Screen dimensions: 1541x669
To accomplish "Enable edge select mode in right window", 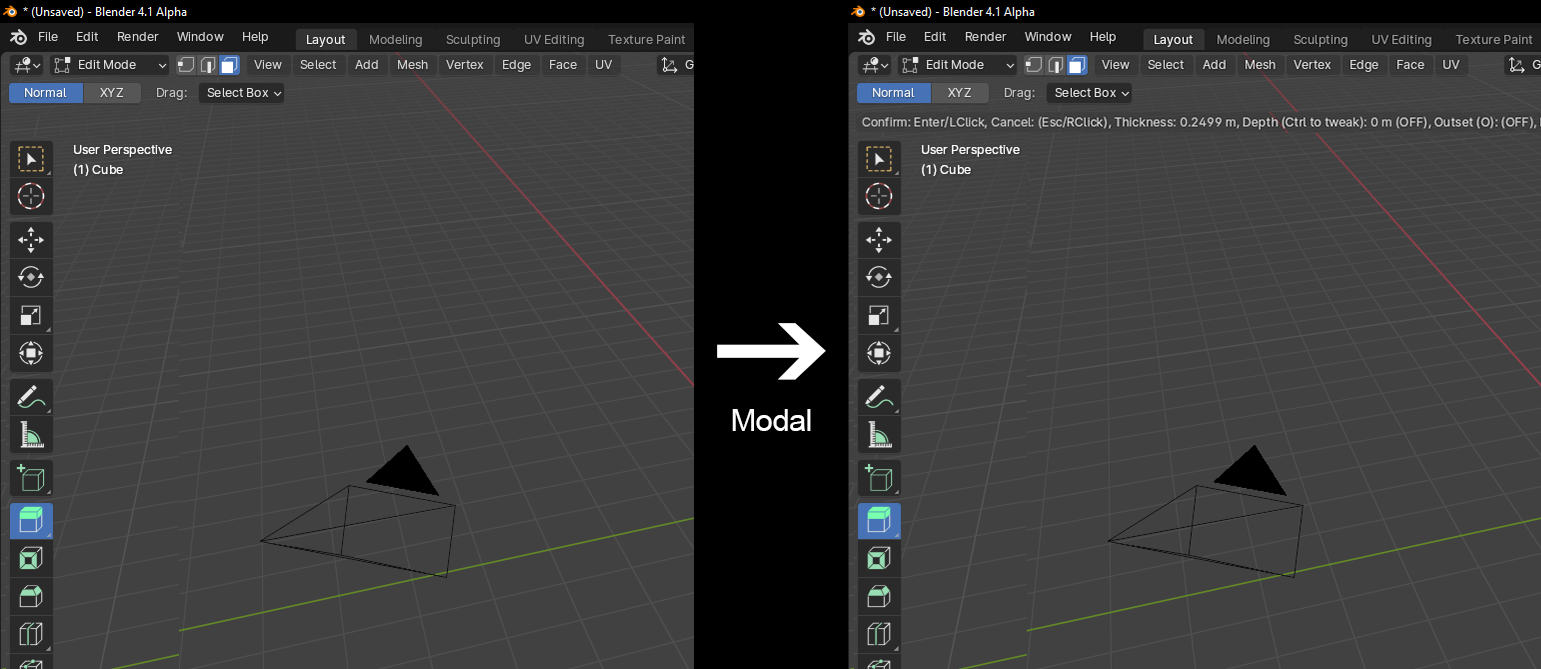I will [x=1056, y=65].
